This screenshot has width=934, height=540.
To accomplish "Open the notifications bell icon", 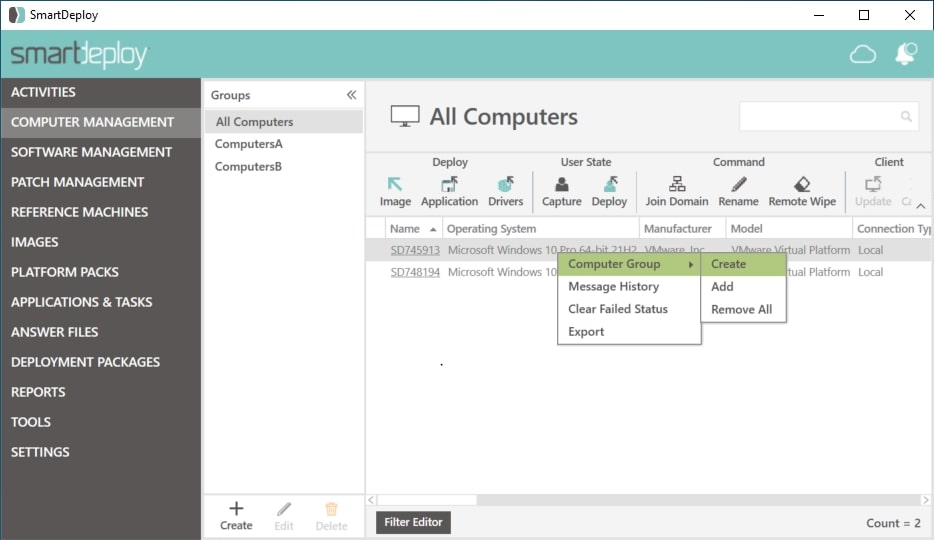I will point(905,55).
